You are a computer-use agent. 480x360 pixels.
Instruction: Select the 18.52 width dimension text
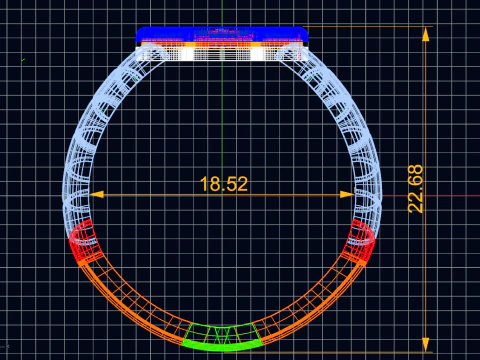point(224,184)
